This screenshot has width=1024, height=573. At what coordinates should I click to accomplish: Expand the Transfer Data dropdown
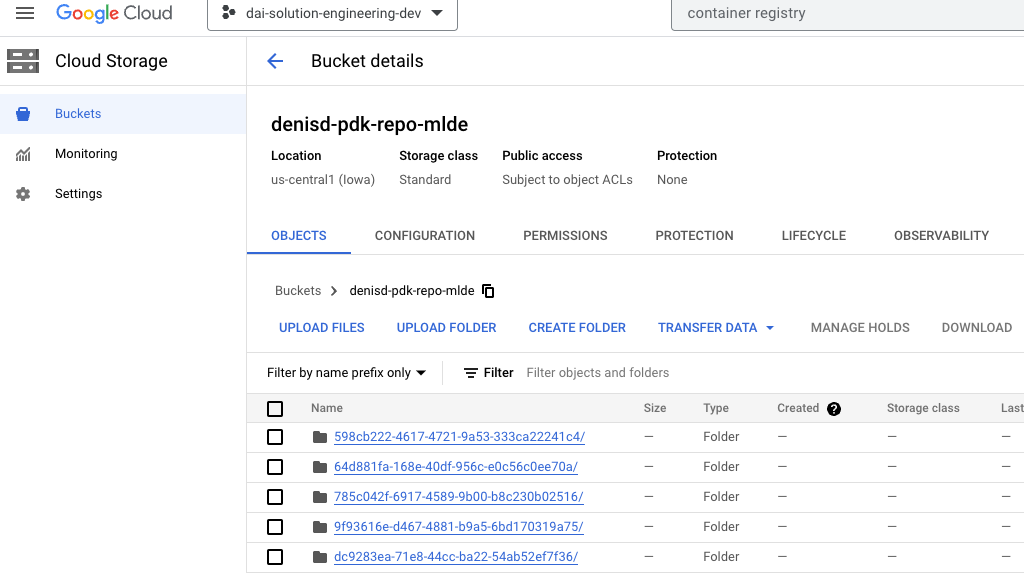click(x=716, y=327)
